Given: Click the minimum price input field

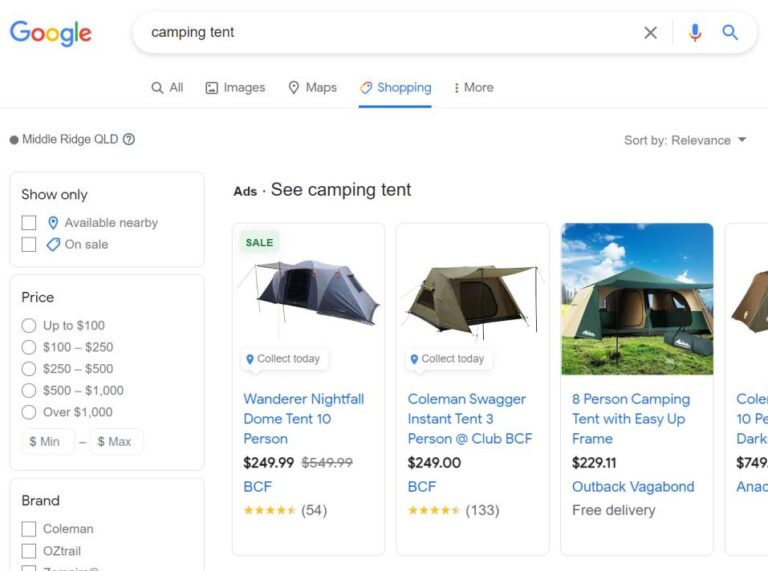Looking at the screenshot, I should (48, 442).
